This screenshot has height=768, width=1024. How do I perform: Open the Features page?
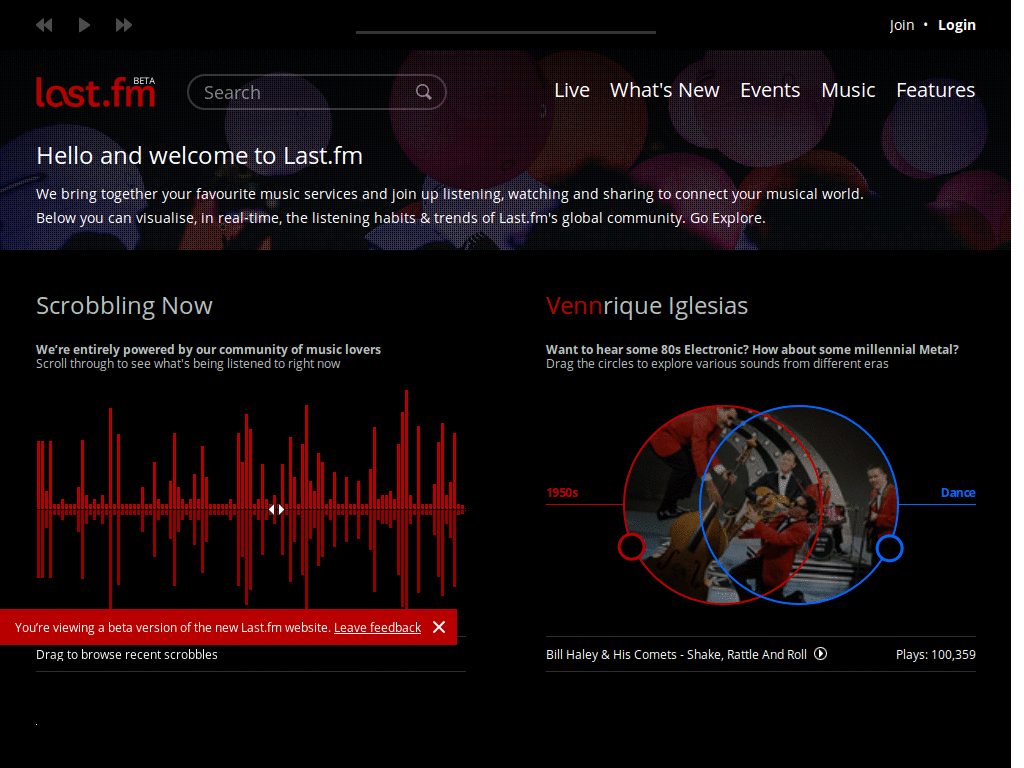[934, 90]
